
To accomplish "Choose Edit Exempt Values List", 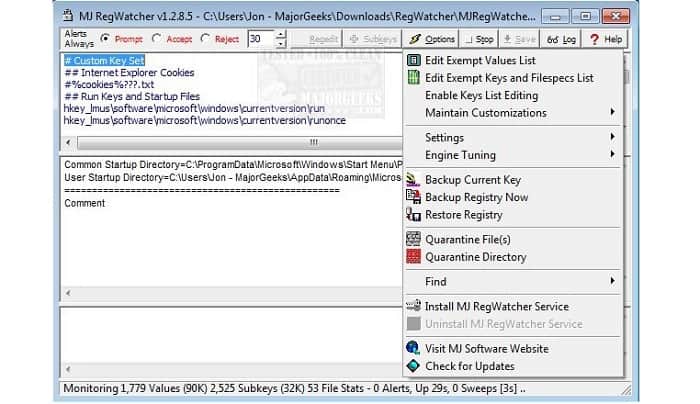I will pyautogui.click(x=513, y=60).
